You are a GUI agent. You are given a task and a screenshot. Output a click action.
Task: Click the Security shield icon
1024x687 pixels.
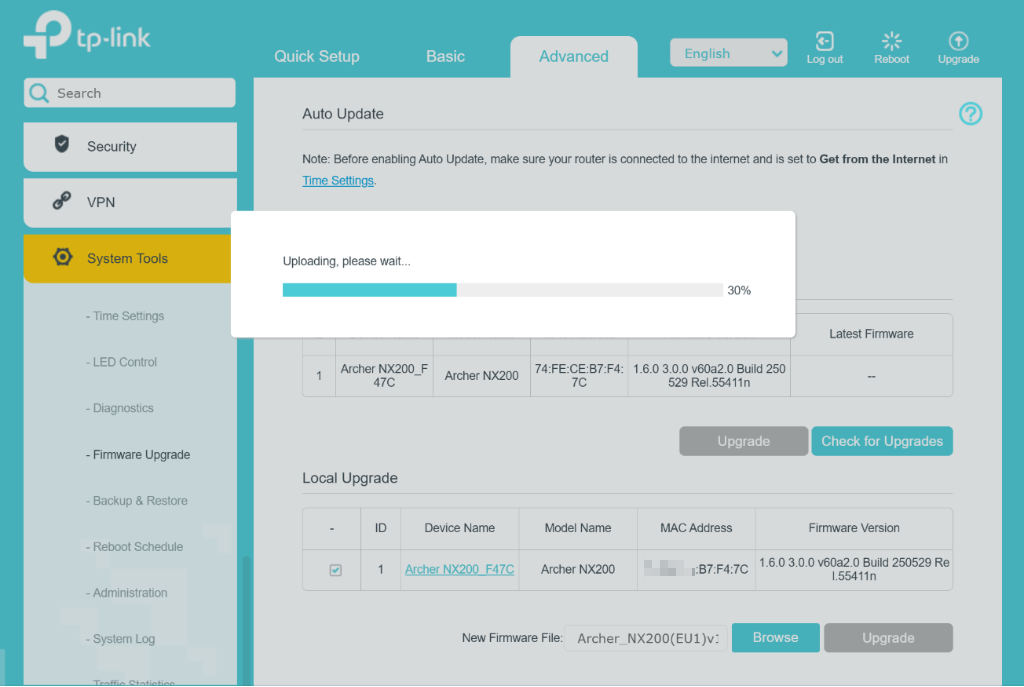pos(62,145)
